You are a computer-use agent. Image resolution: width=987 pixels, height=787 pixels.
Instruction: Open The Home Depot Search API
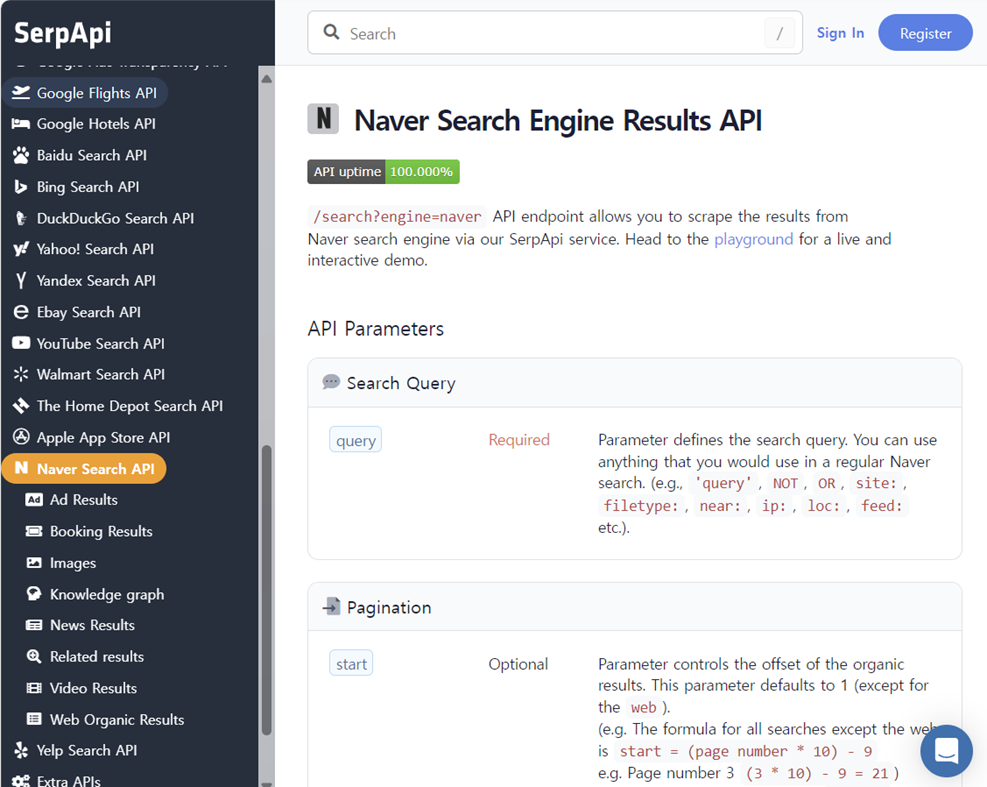click(x=130, y=406)
